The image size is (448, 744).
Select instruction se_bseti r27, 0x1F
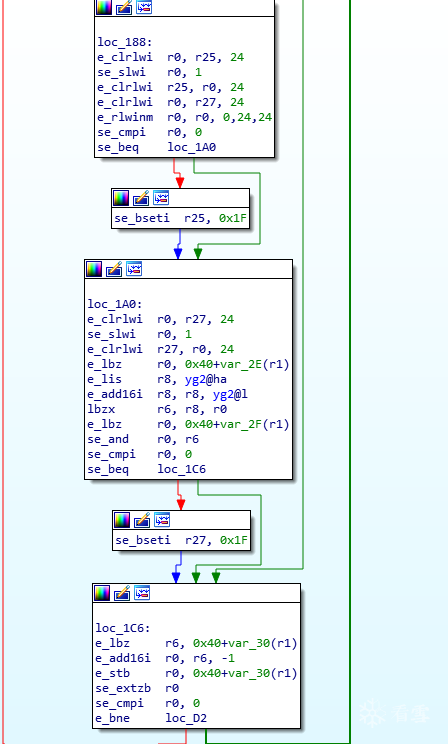tap(182, 540)
